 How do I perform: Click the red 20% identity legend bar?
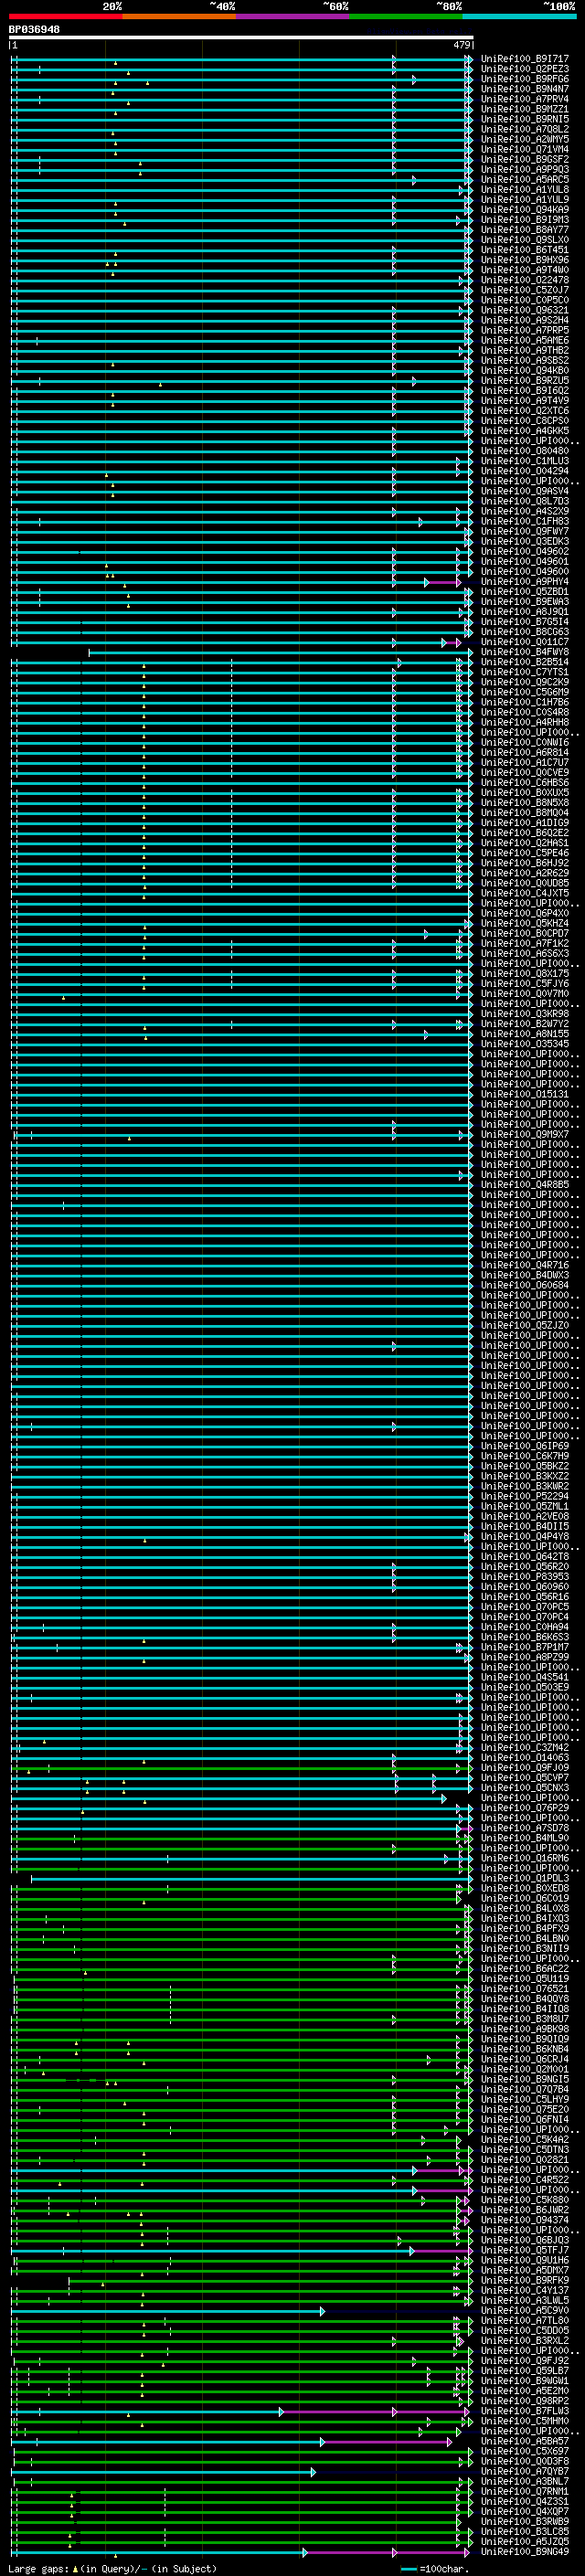coord(65,16)
